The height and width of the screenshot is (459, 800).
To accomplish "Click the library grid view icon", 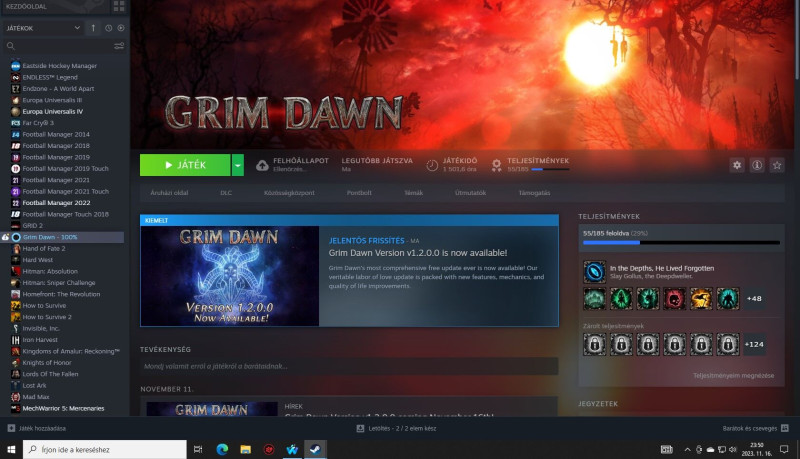I will (119, 6).
